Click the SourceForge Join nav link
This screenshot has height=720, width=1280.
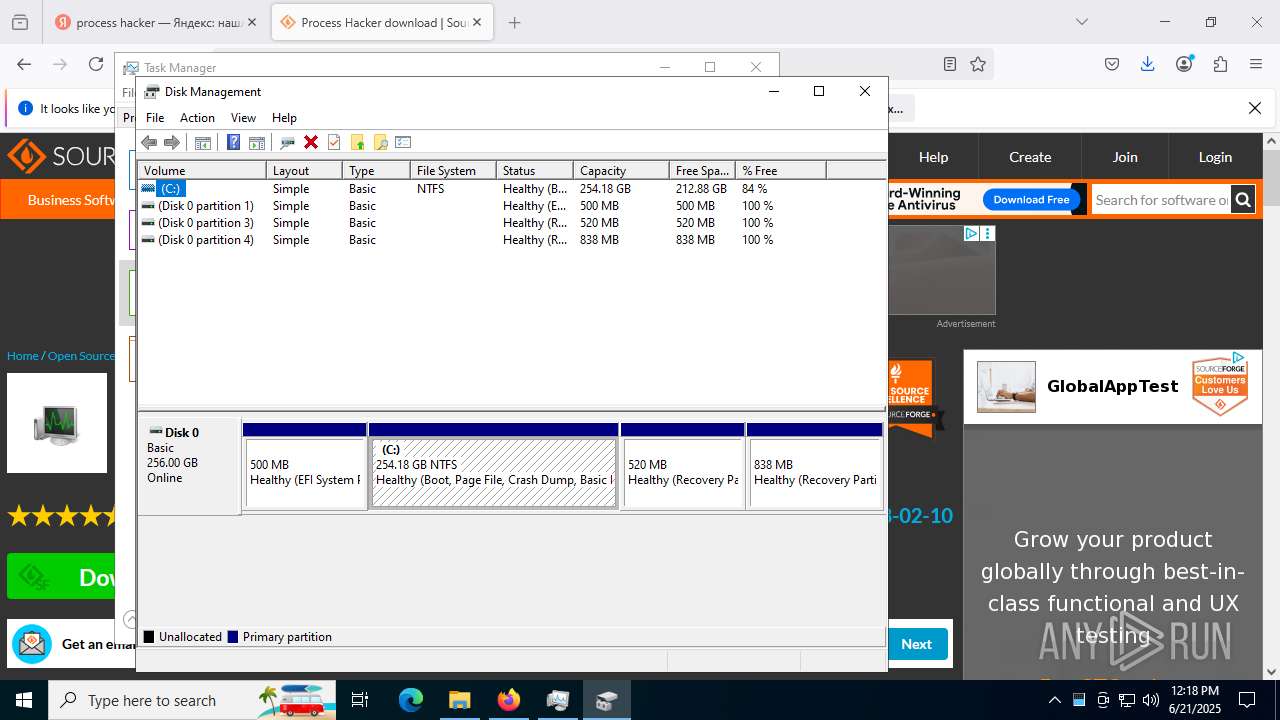1125,157
